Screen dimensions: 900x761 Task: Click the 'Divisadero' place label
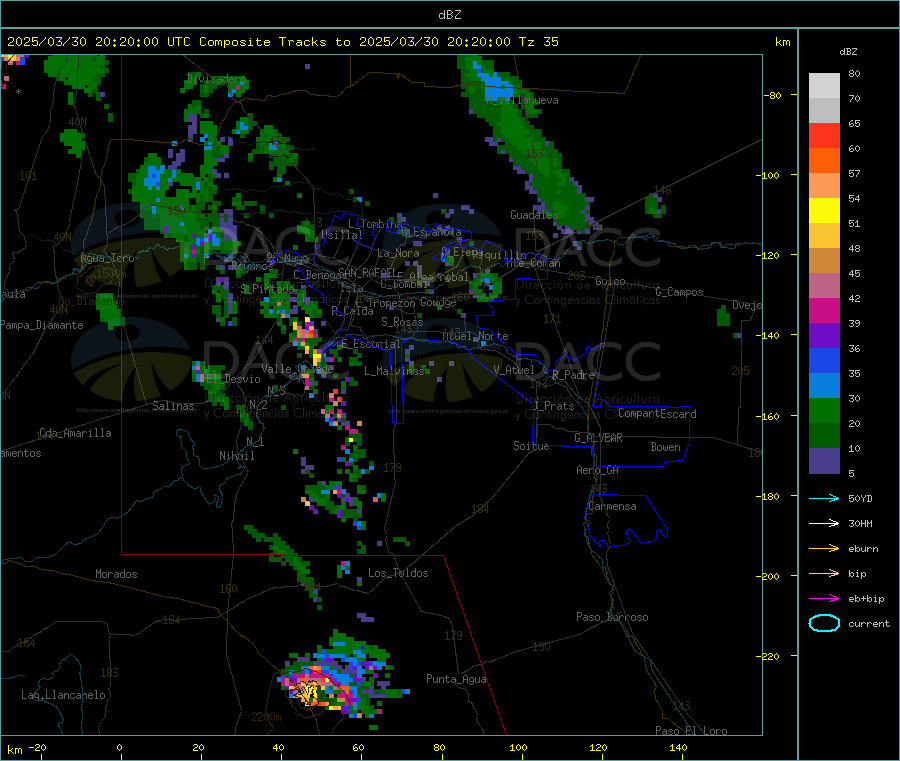click(216, 79)
